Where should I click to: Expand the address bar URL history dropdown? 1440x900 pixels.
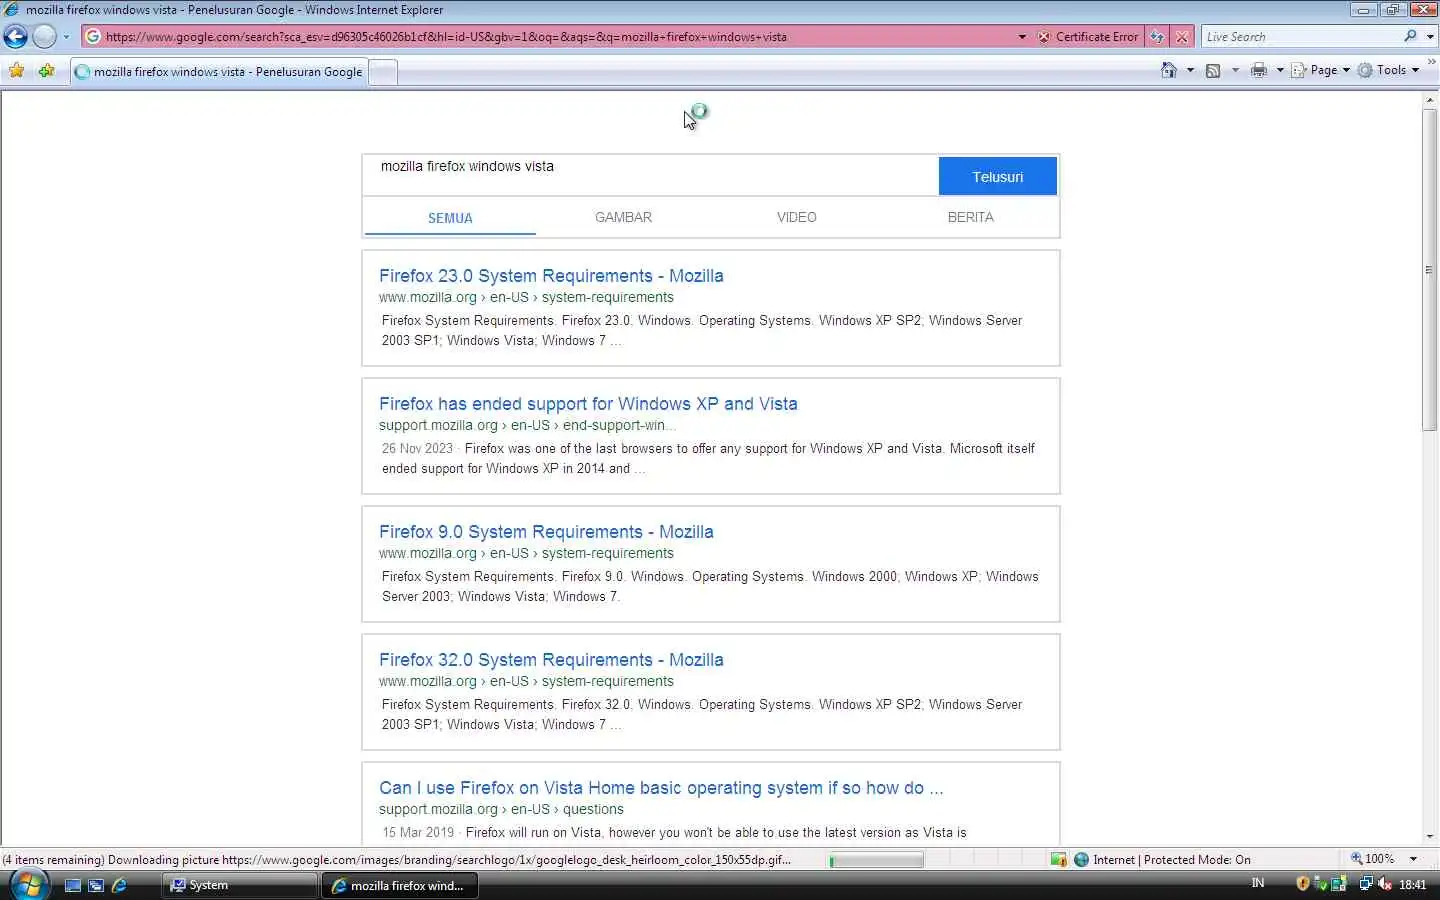pos(1022,37)
